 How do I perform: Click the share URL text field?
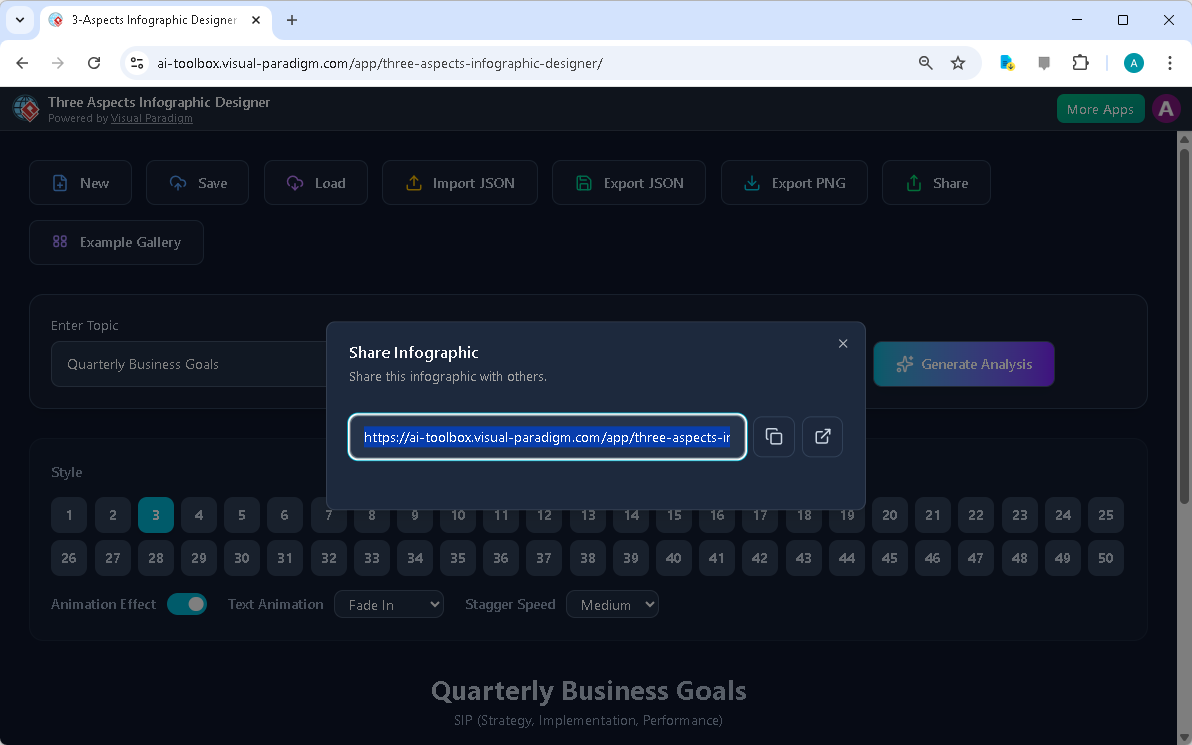[x=546, y=437]
